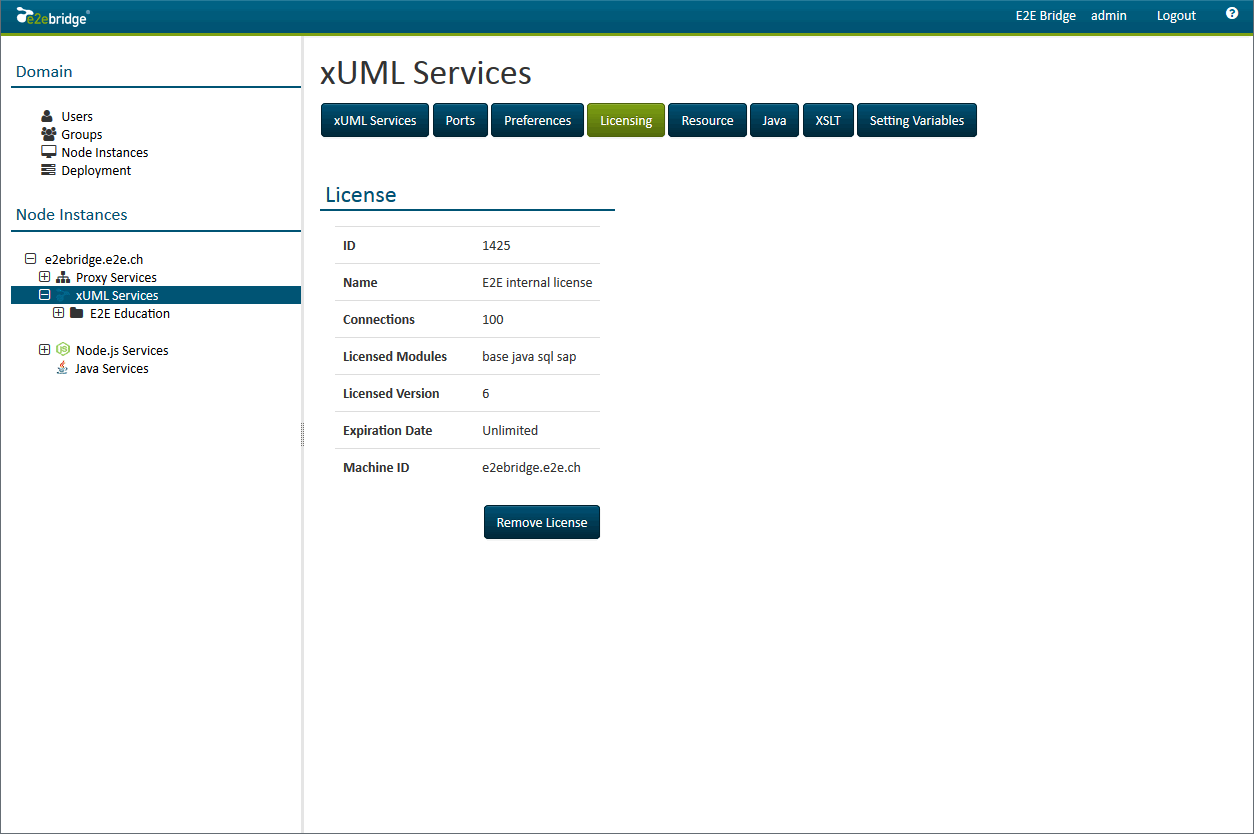
Task: Collapse the e2ebridge.e2e.ch node
Action: click(30, 259)
